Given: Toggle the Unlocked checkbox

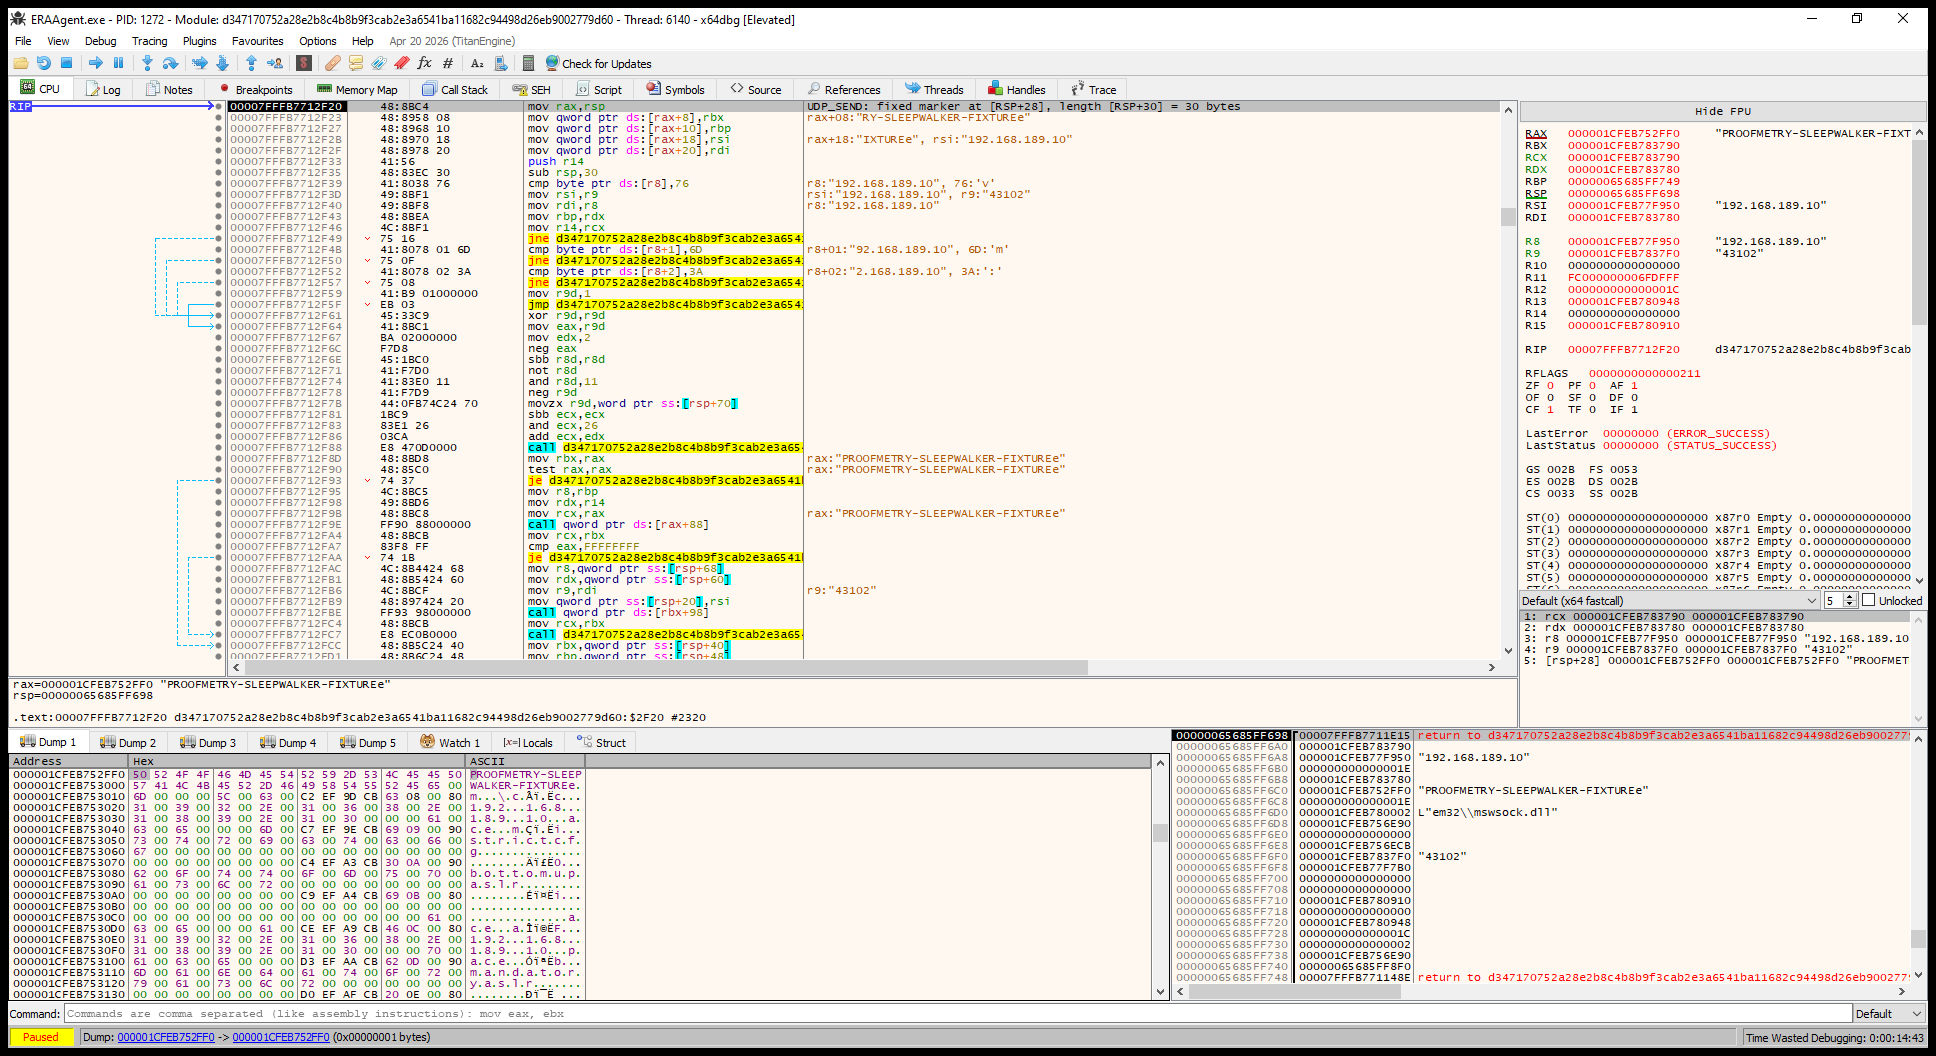Looking at the screenshot, I should coord(1868,600).
